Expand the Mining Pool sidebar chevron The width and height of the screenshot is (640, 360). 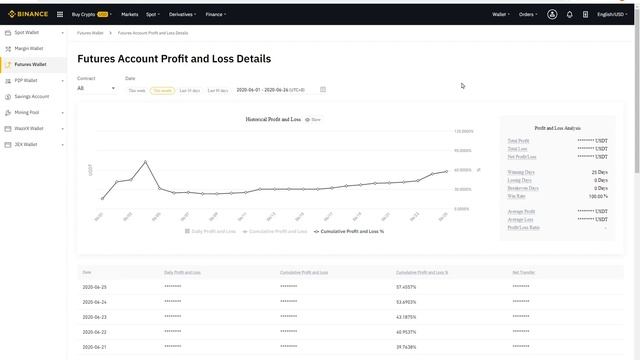pos(62,113)
